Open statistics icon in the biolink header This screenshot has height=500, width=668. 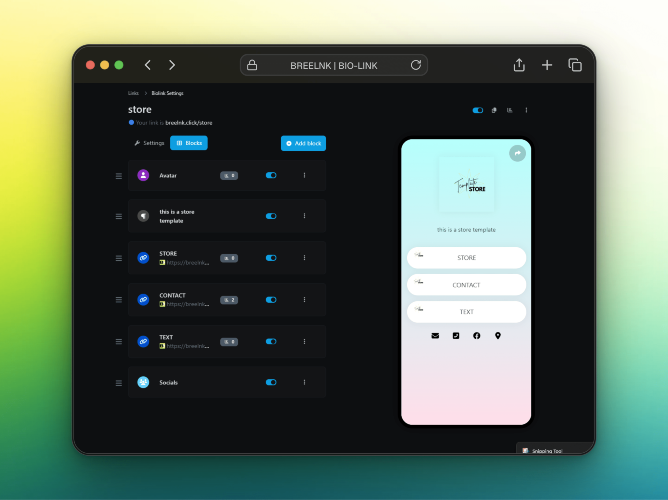(x=510, y=110)
